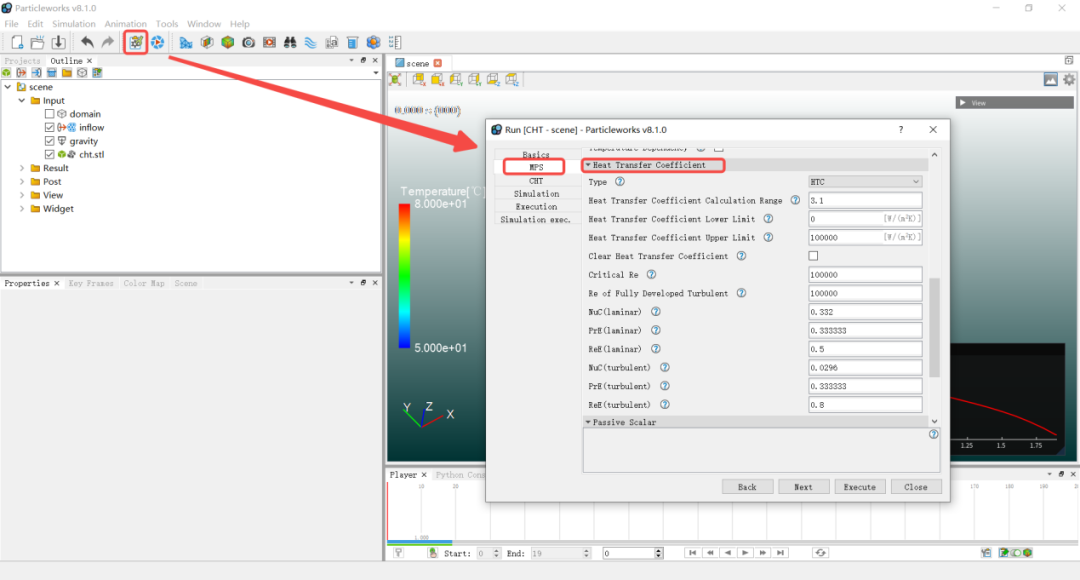Click the undo arrow in the toolbar
The image size is (1080, 580).
tap(87, 42)
